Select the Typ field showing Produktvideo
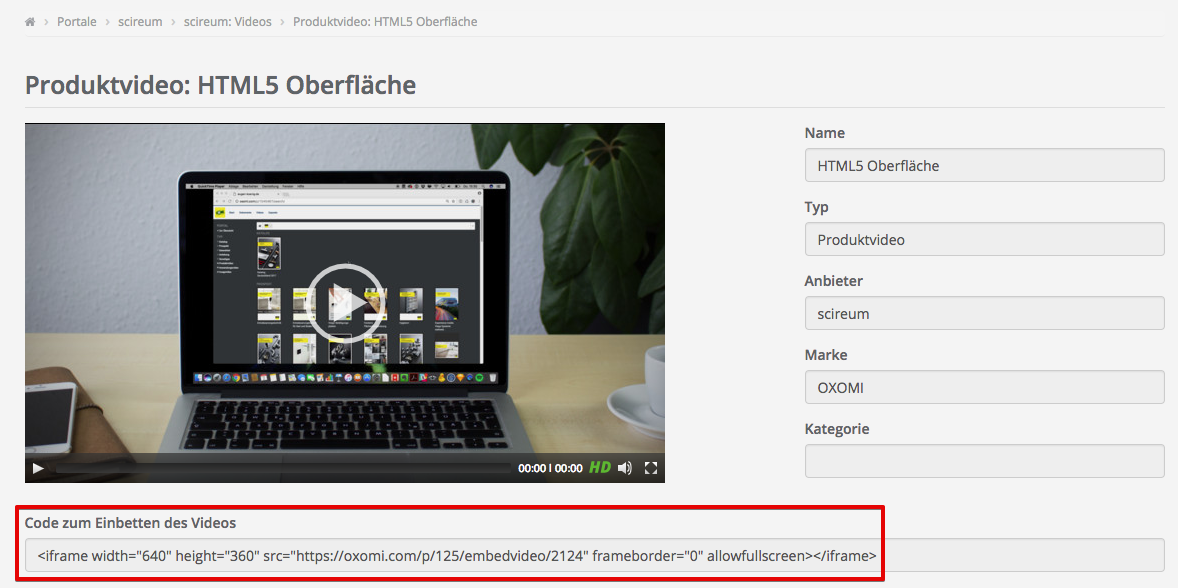 (x=984, y=240)
